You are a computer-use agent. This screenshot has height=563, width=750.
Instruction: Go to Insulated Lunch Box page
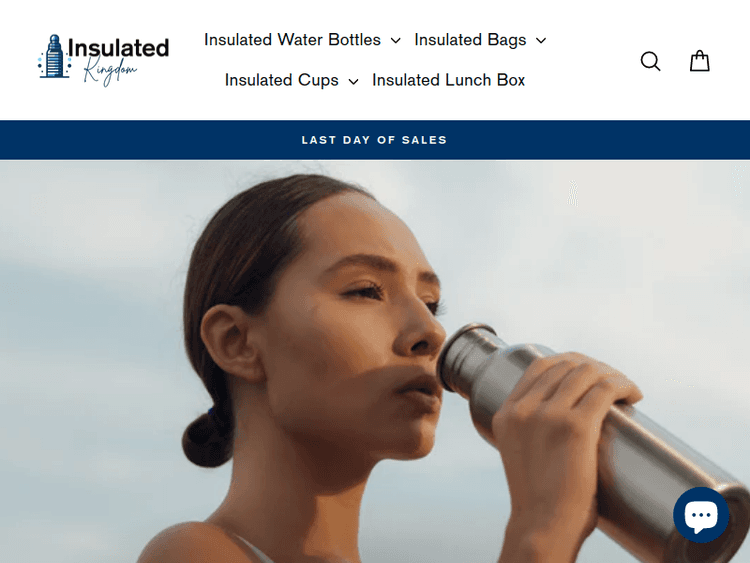449,80
